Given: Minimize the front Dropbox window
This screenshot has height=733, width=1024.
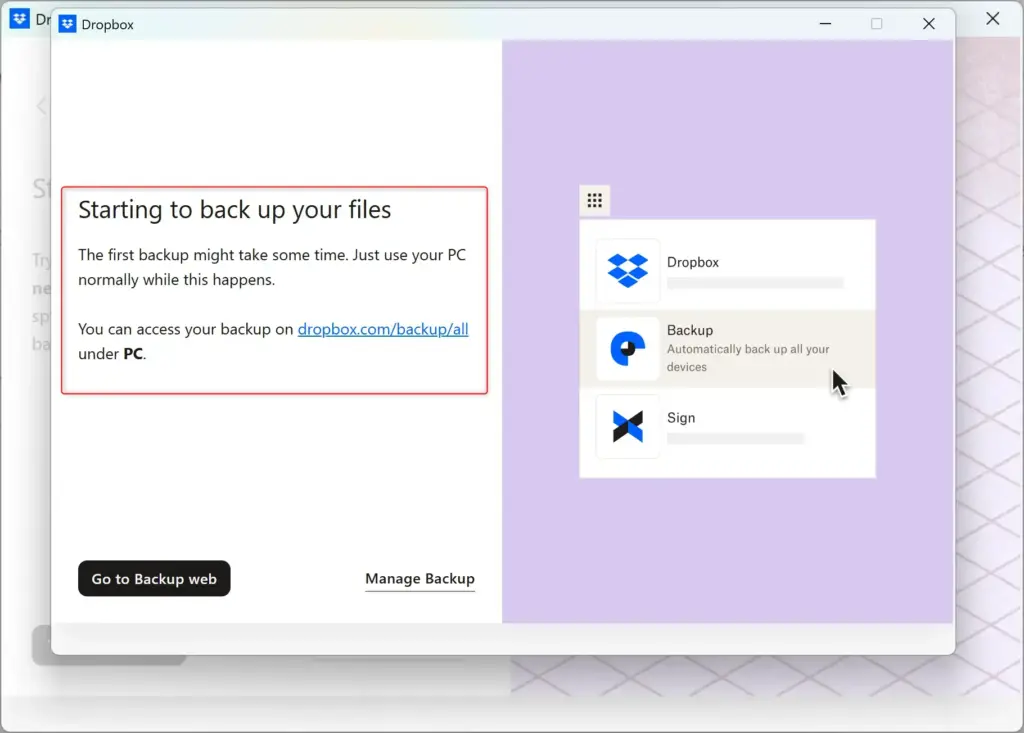Looking at the screenshot, I should click(825, 24).
